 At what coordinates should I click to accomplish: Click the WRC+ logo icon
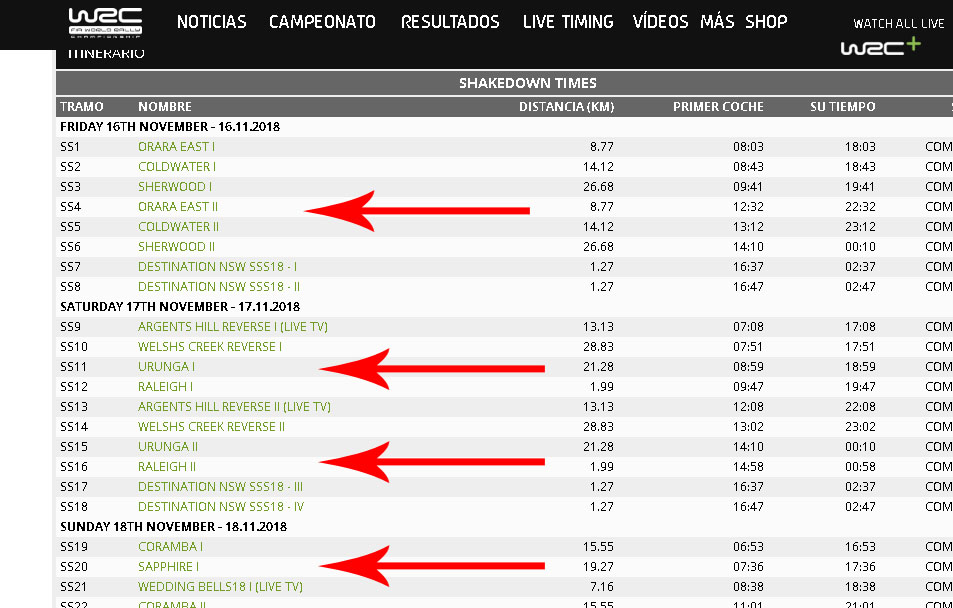pos(880,46)
